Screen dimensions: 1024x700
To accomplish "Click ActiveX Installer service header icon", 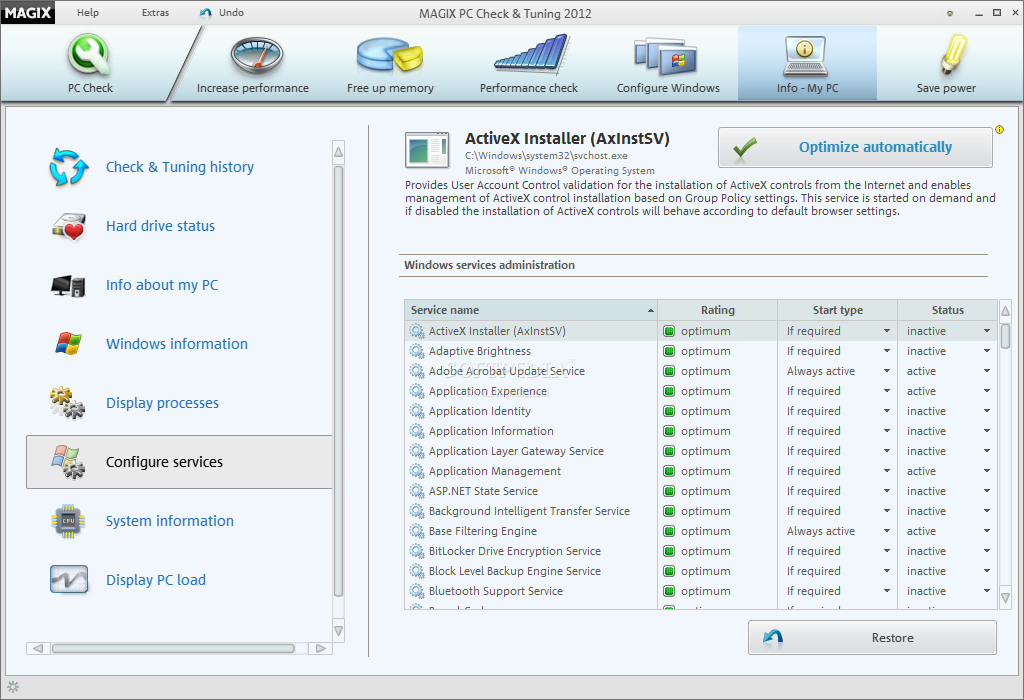I will click(x=427, y=150).
